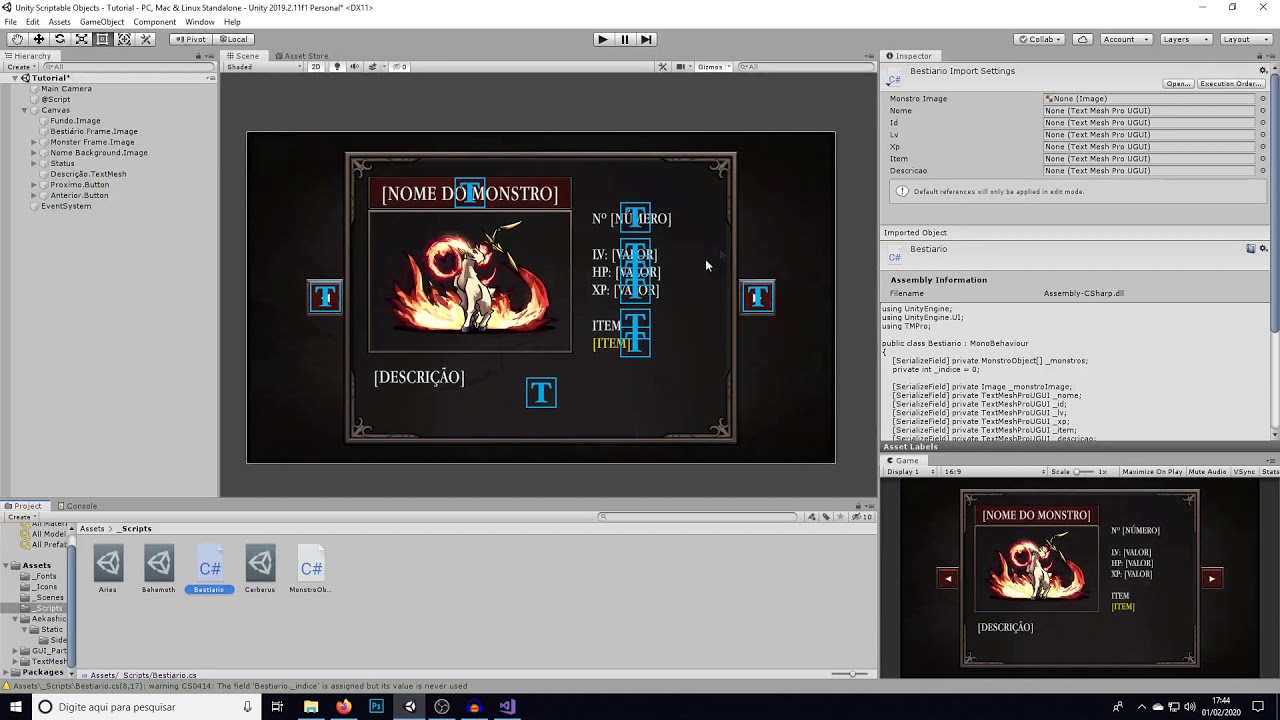Select the Scale tool
The image size is (1280, 720).
pyautogui.click(x=81, y=39)
